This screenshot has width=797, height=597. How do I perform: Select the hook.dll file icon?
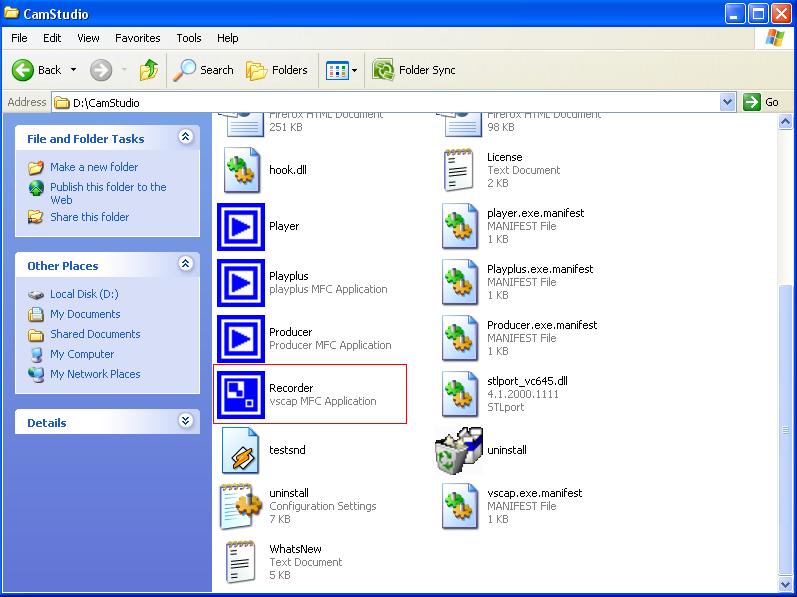point(242,170)
